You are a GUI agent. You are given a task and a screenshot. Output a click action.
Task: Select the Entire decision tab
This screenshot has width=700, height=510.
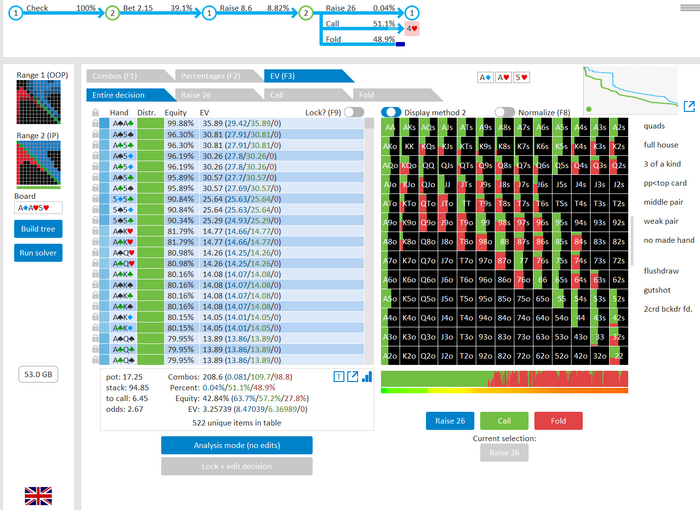tap(127, 95)
